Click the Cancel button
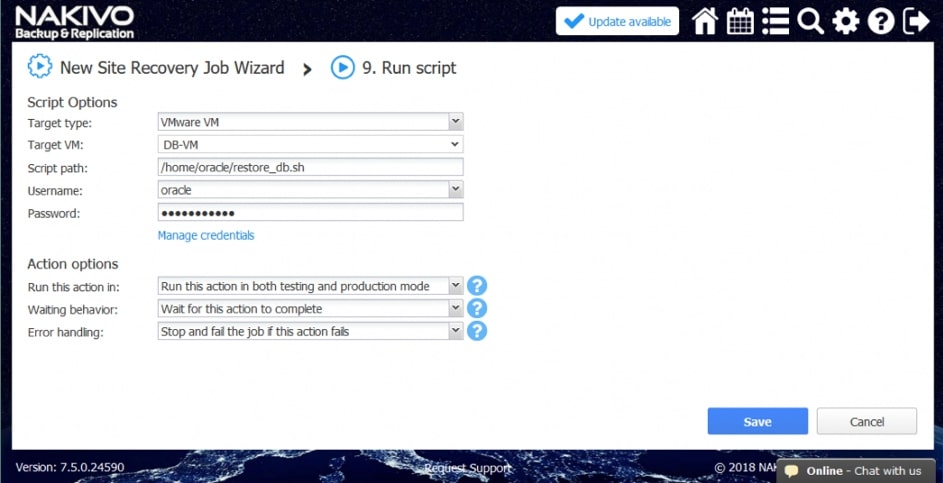943x483 pixels. [x=866, y=421]
